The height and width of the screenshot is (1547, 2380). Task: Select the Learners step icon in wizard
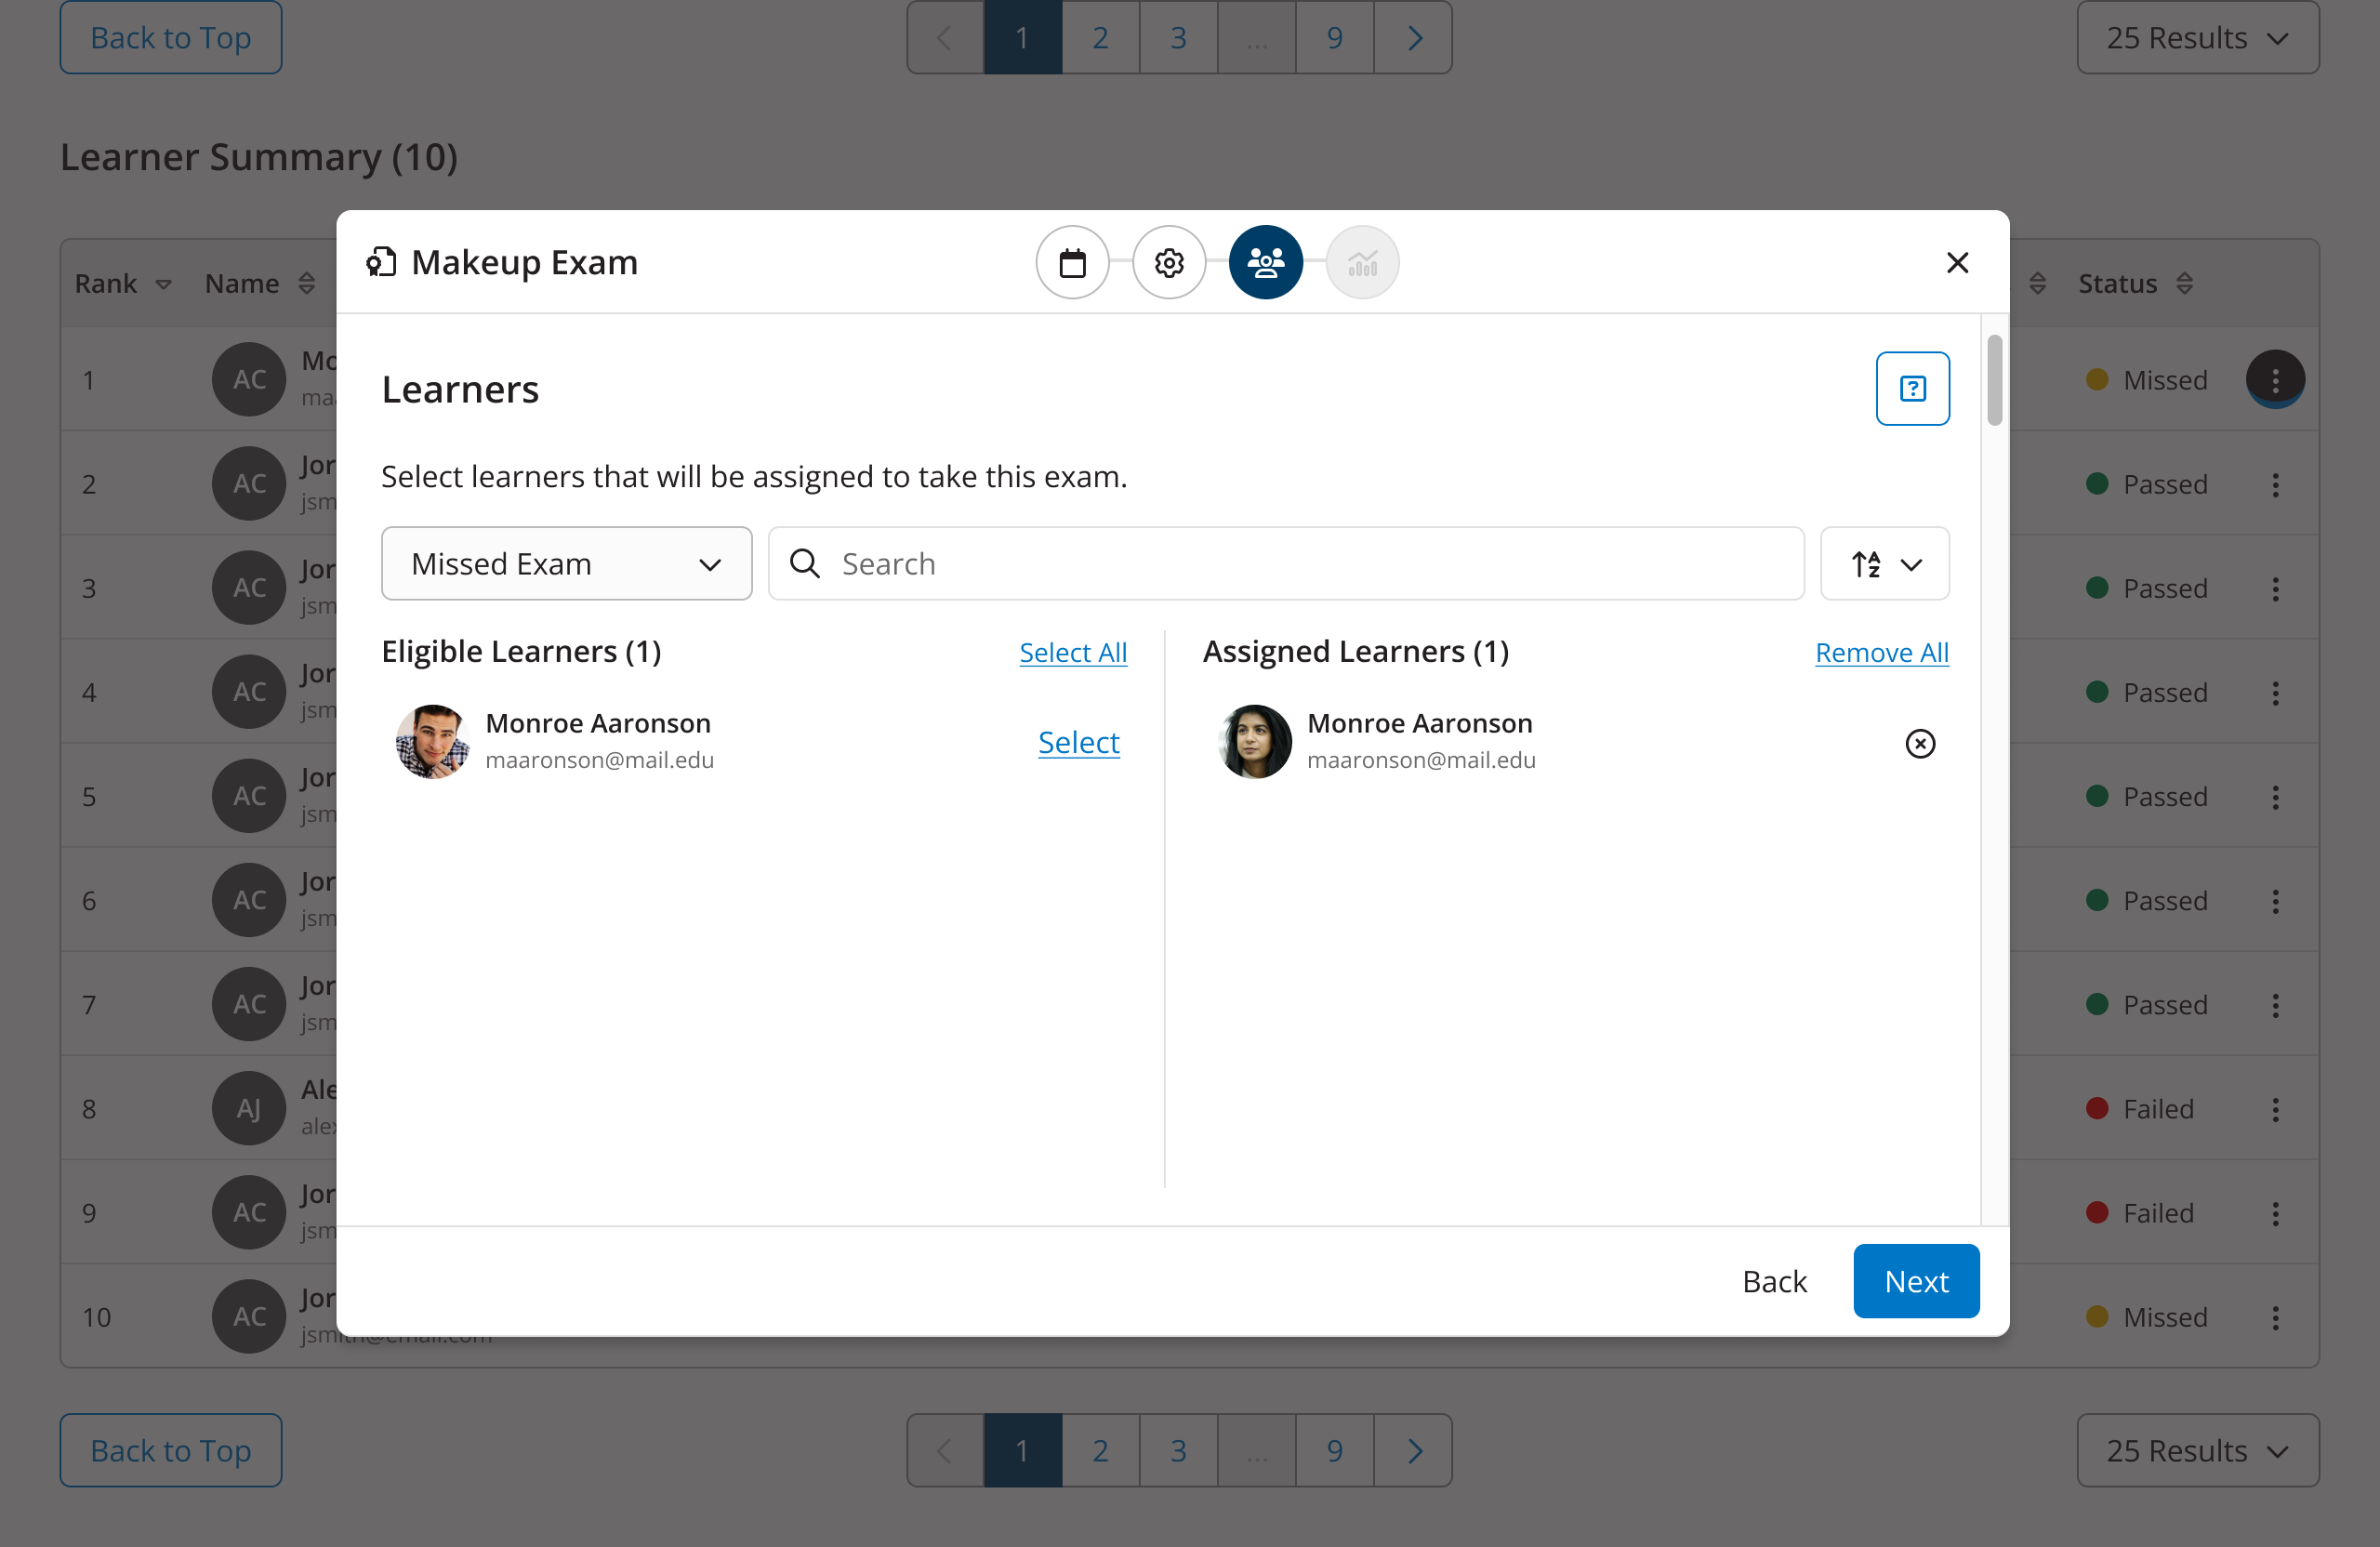coord(1265,262)
